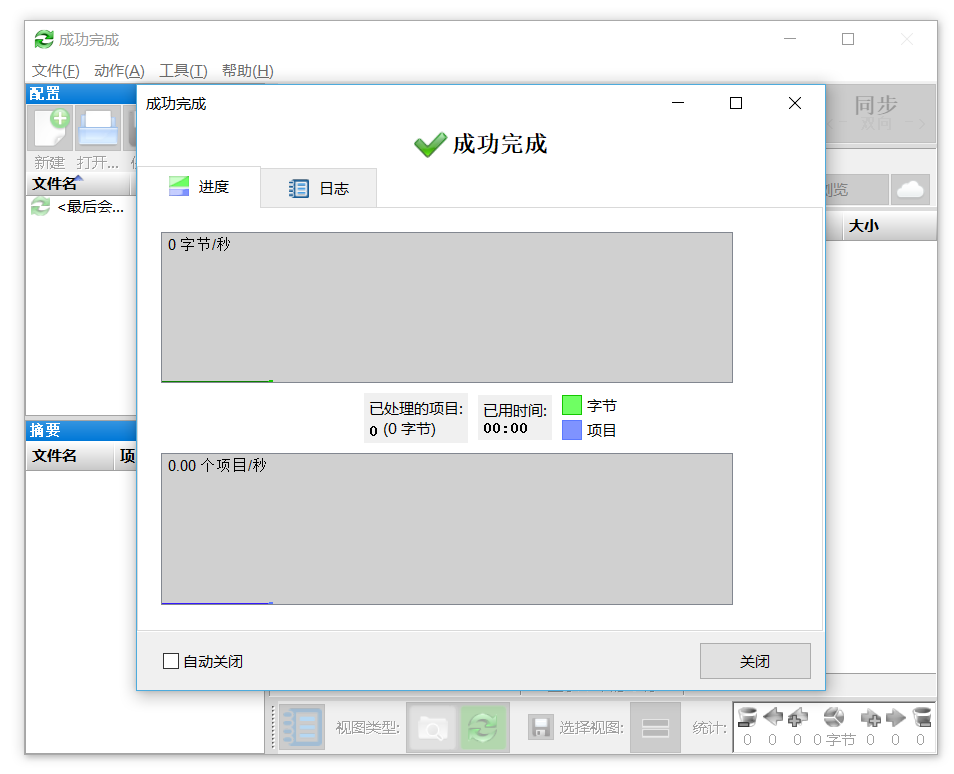
Task: Click the 0 字节/秒 bytes speed graph
Action: [447, 307]
